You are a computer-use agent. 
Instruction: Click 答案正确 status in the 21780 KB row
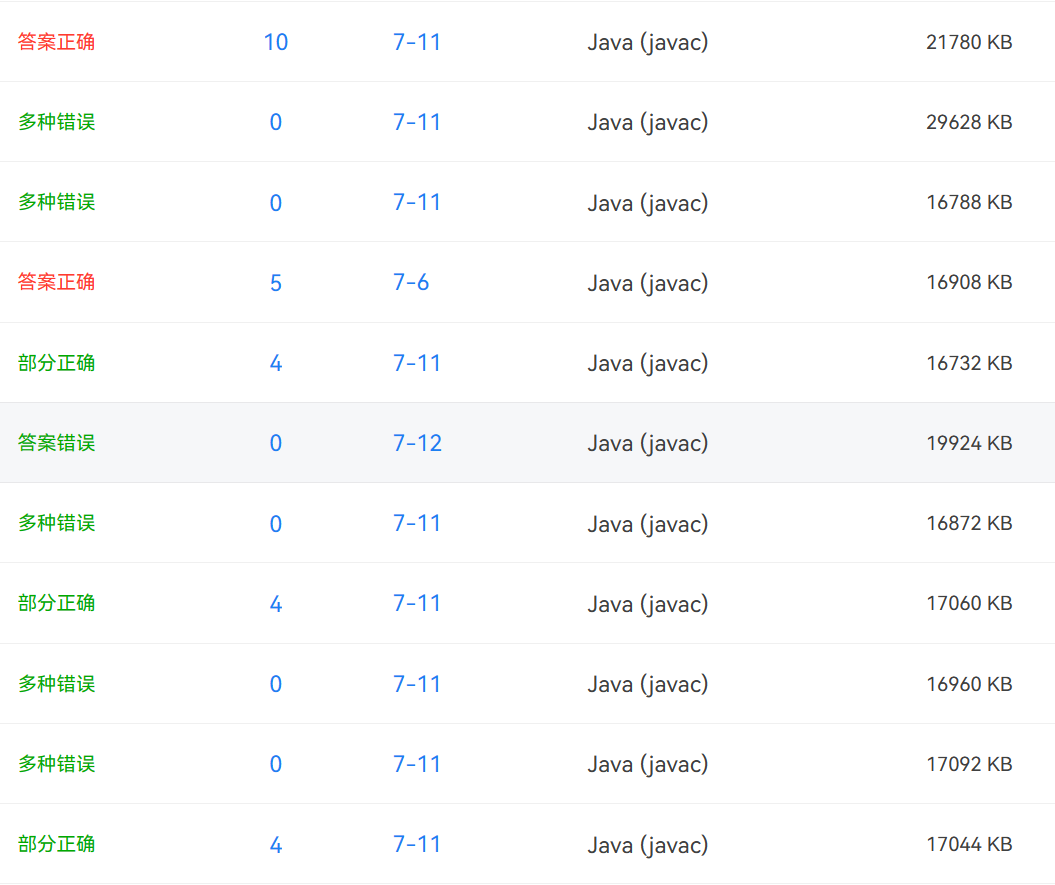click(x=56, y=42)
